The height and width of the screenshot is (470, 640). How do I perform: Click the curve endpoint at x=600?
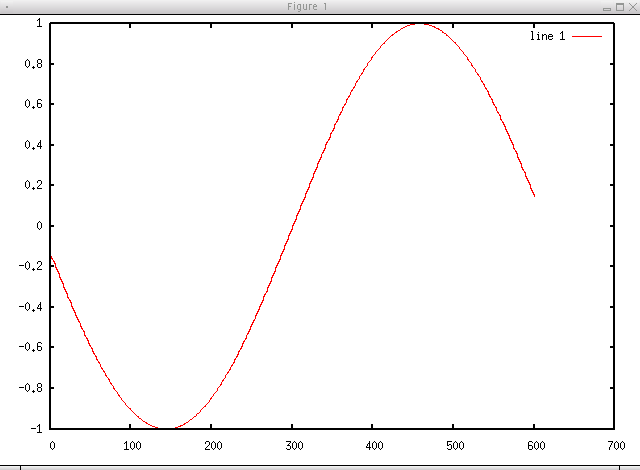[534, 196]
